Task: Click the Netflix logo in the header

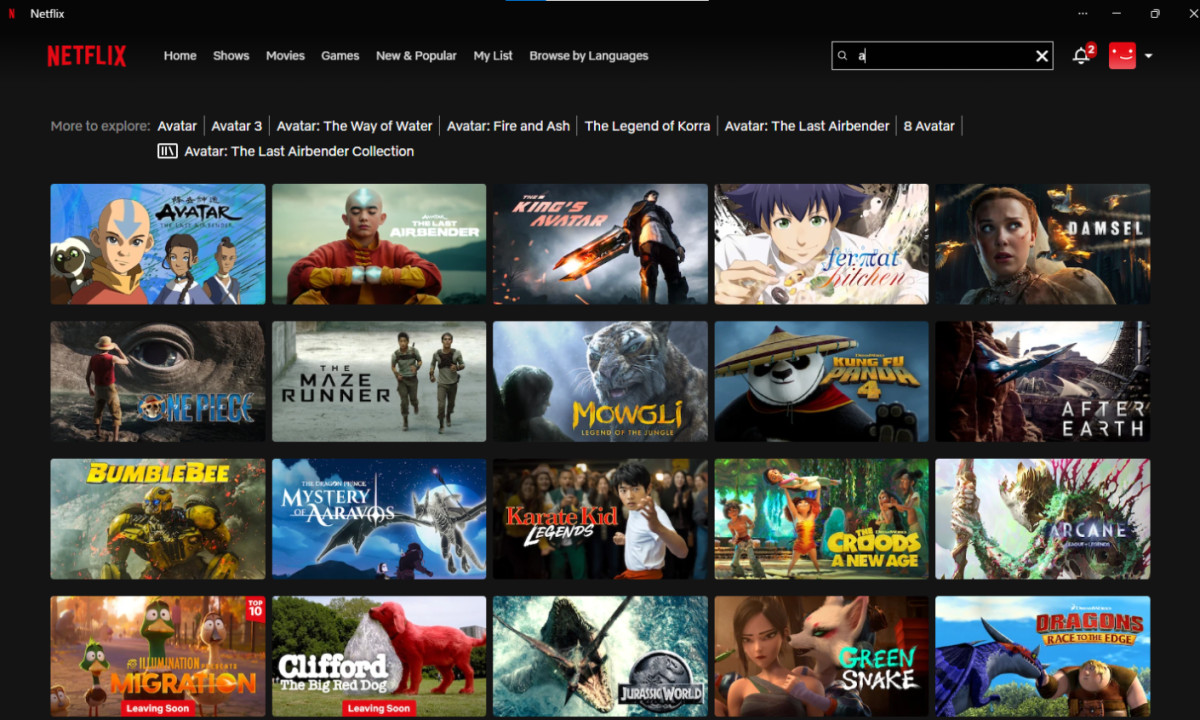Action: pos(87,56)
